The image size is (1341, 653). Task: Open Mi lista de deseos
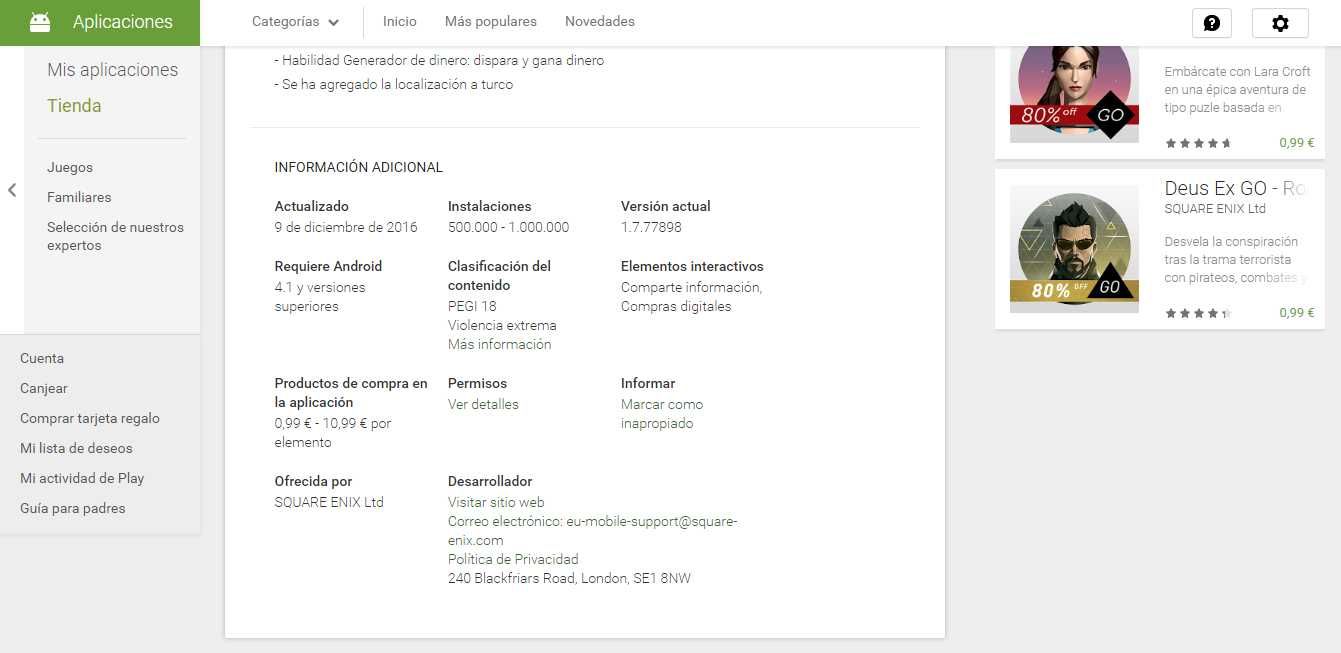76,448
